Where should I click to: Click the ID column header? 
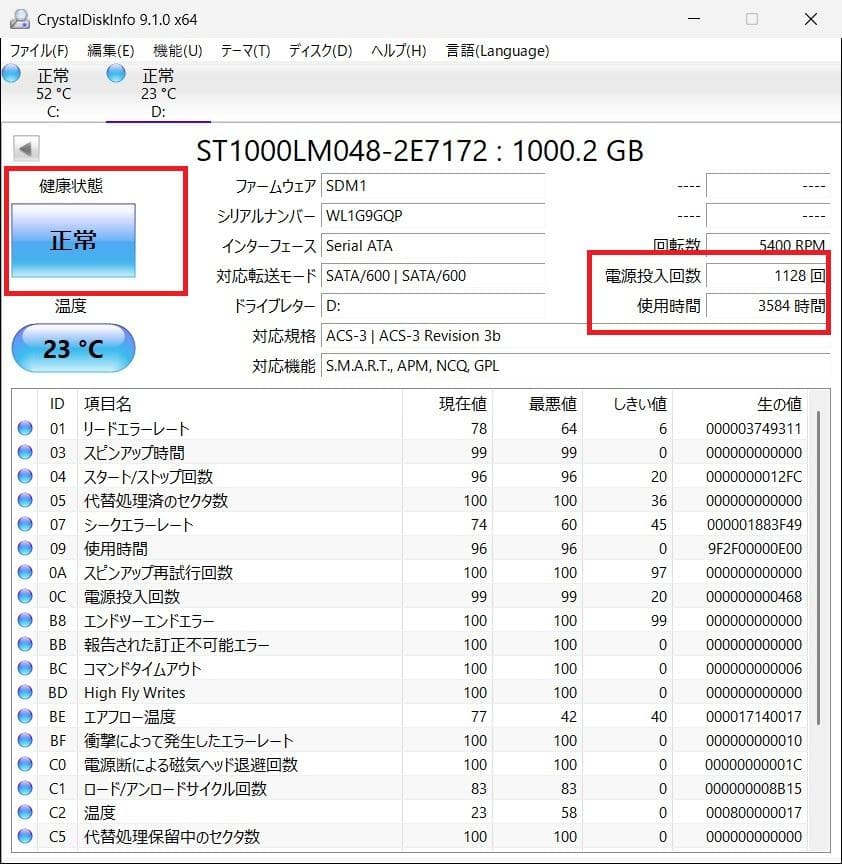point(57,404)
